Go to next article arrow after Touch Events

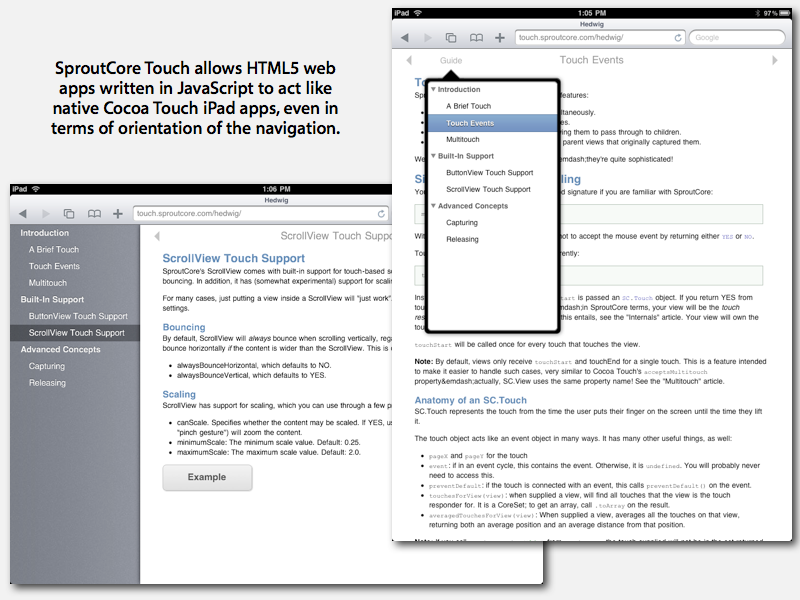pos(774,60)
